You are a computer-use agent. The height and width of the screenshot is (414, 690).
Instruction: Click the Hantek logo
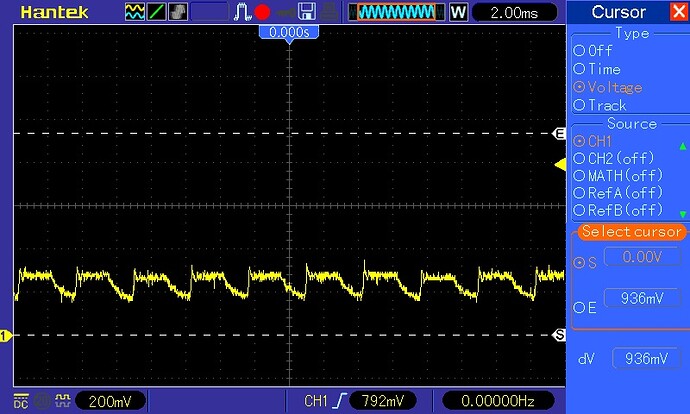pyautogui.click(x=55, y=12)
